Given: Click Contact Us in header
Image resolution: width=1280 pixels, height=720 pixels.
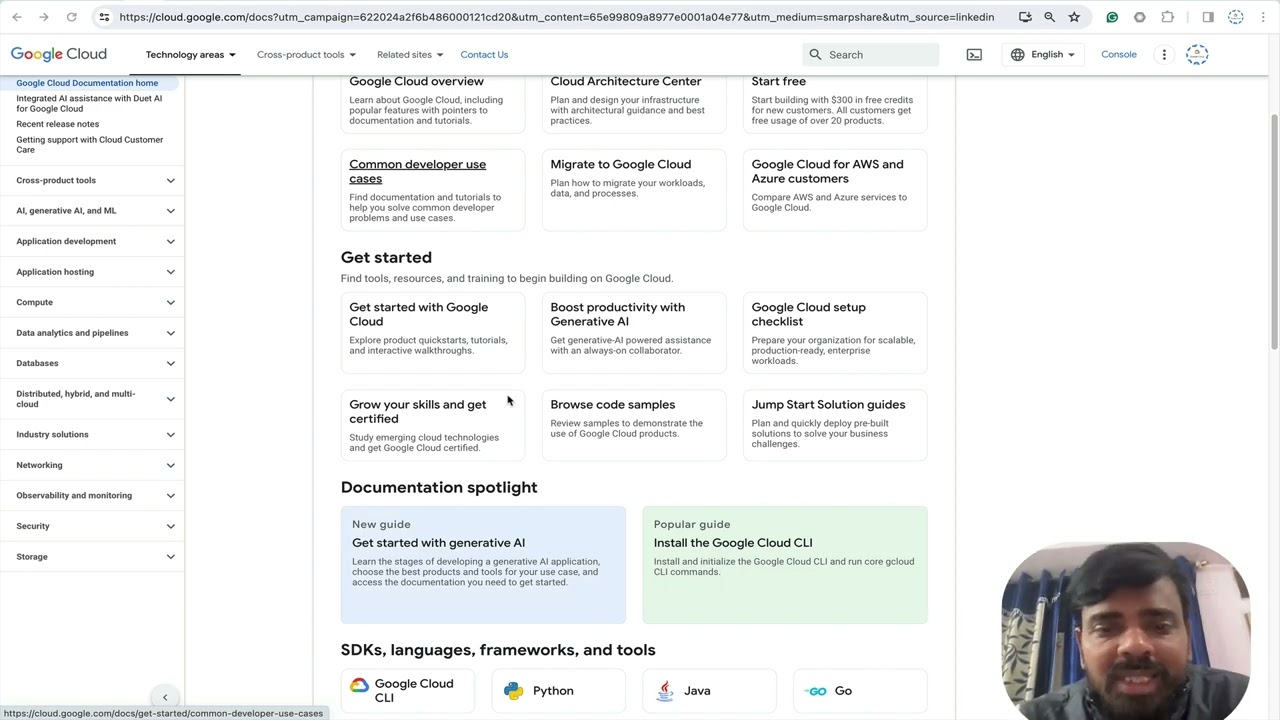Looking at the screenshot, I should point(484,55).
